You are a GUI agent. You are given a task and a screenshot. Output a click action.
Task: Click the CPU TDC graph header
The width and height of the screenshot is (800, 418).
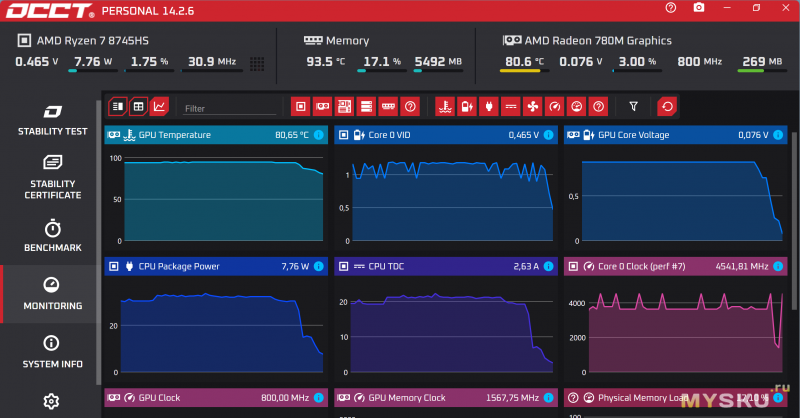445,266
